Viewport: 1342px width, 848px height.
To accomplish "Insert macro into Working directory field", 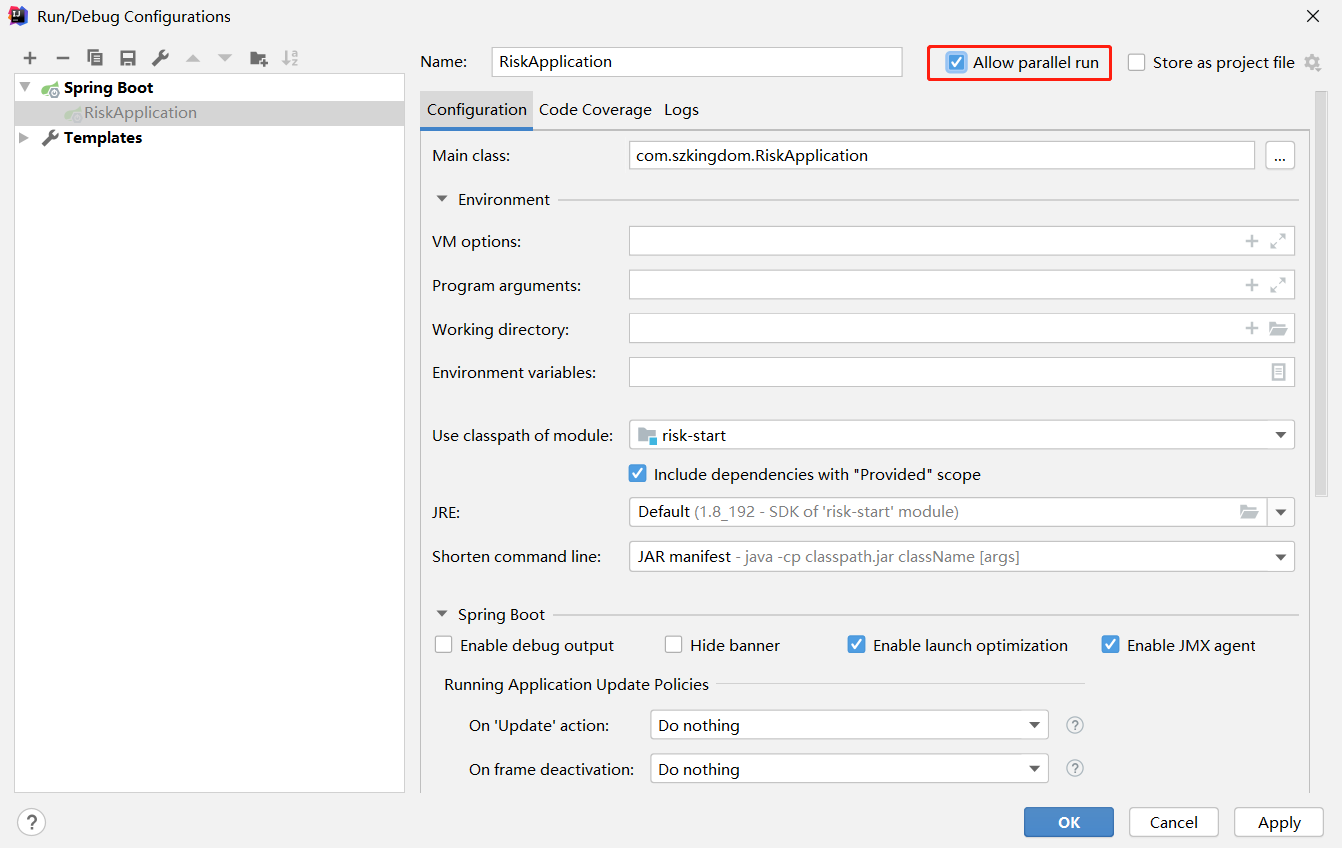I will tap(1251, 328).
